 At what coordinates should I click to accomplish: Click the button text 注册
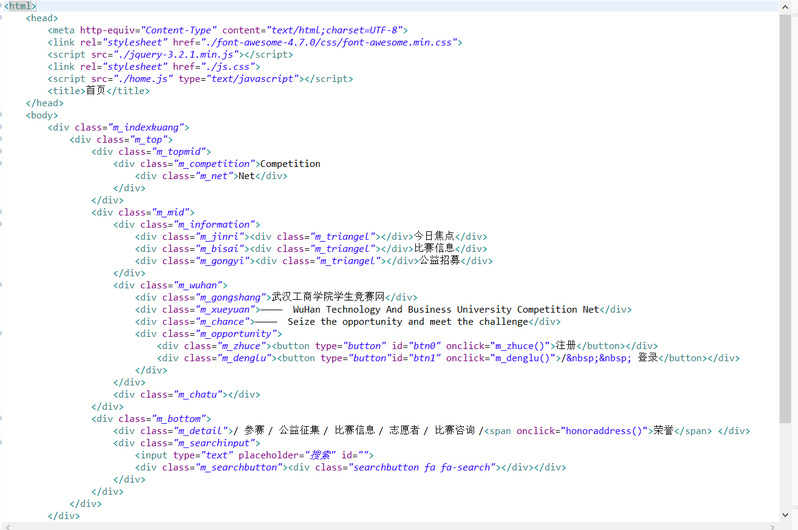566,346
